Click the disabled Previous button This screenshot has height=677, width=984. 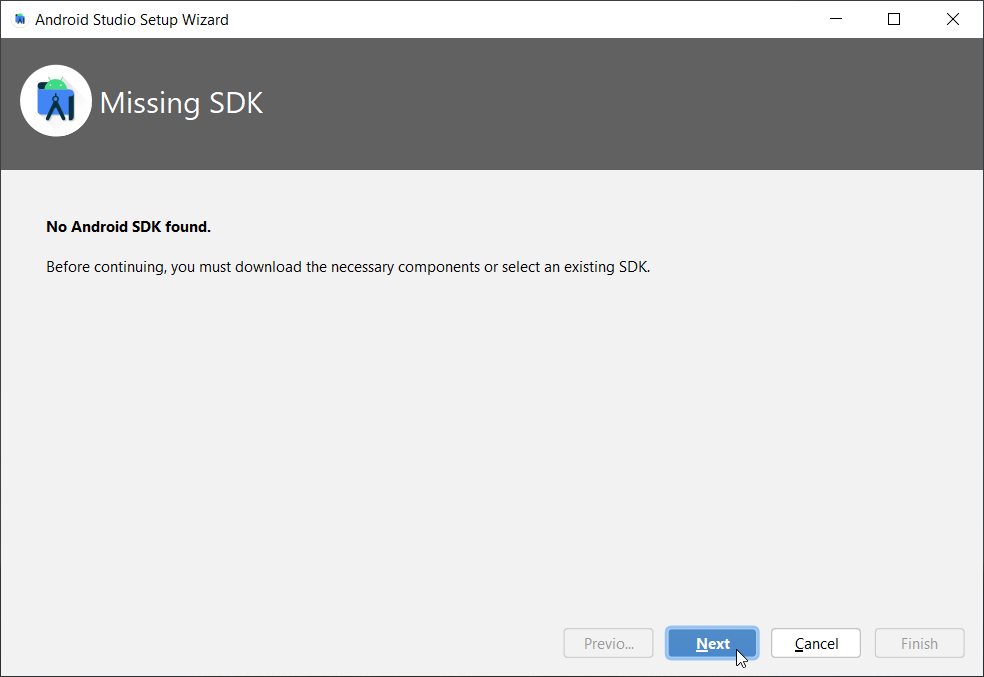(x=608, y=644)
